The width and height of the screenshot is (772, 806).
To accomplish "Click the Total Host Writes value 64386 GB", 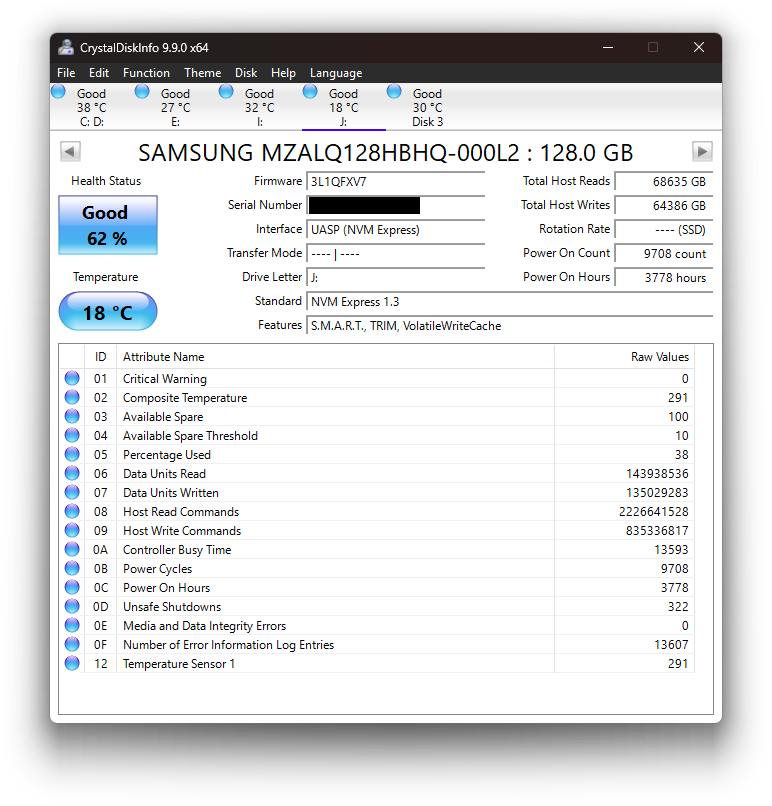I will pyautogui.click(x=664, y=206).
